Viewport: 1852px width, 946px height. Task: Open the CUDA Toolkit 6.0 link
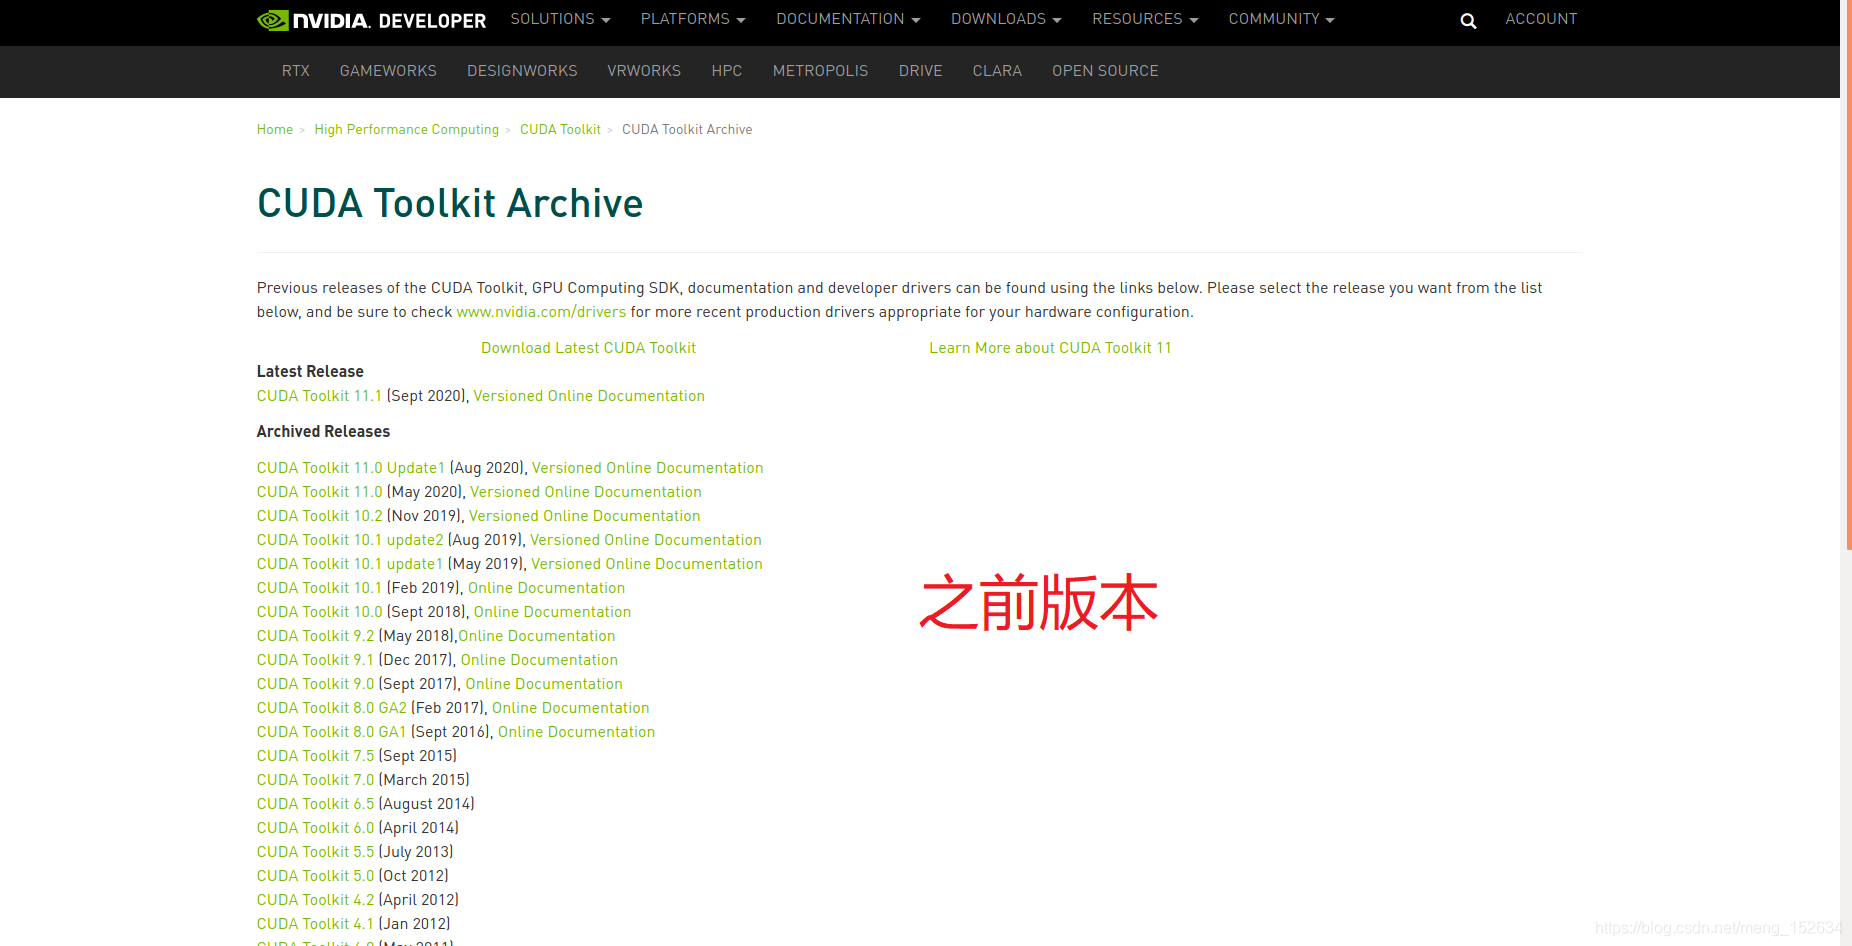315,828
